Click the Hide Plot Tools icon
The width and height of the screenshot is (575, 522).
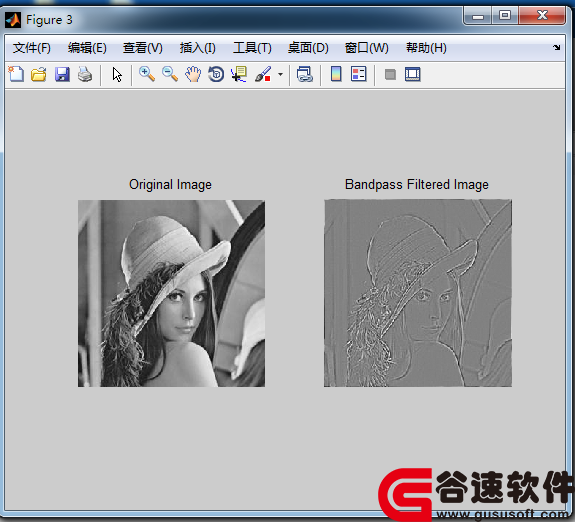pos(390,75)
